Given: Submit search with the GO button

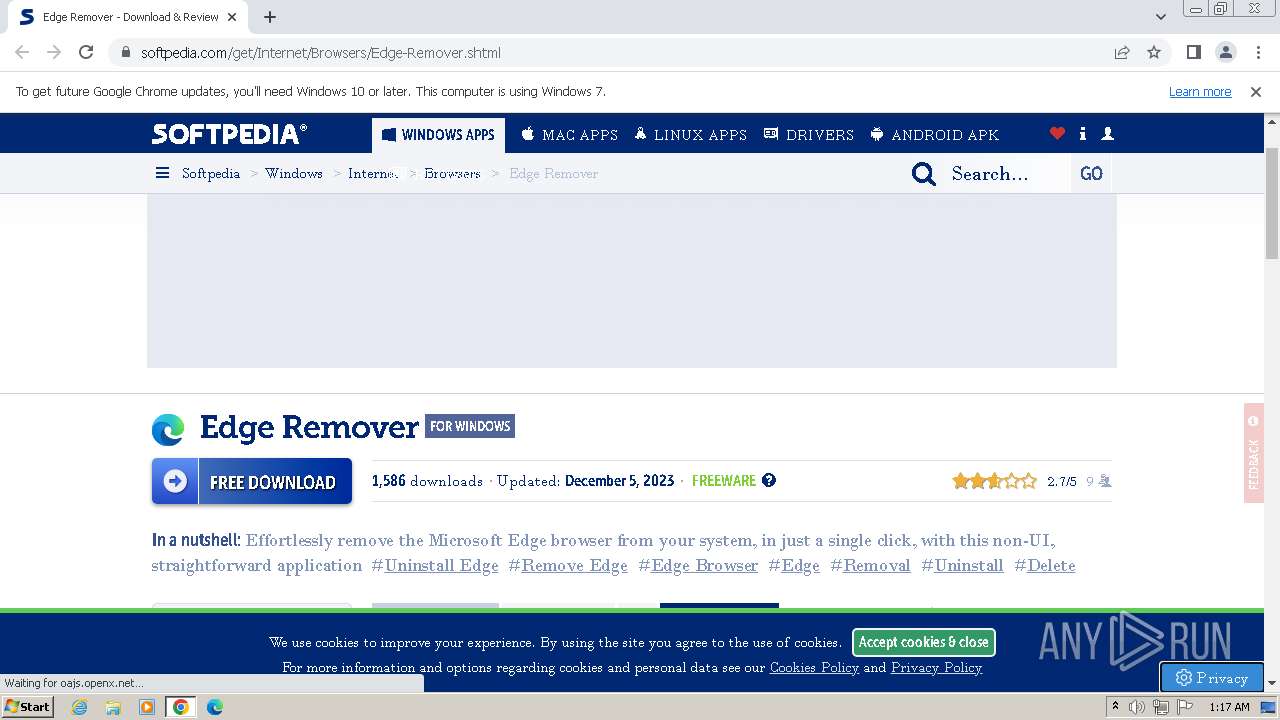Looking at the screenshot, I should [1091, 173].
